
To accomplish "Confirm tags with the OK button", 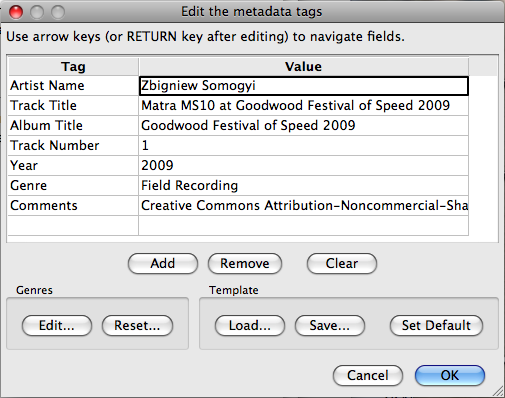I will 450,375.
